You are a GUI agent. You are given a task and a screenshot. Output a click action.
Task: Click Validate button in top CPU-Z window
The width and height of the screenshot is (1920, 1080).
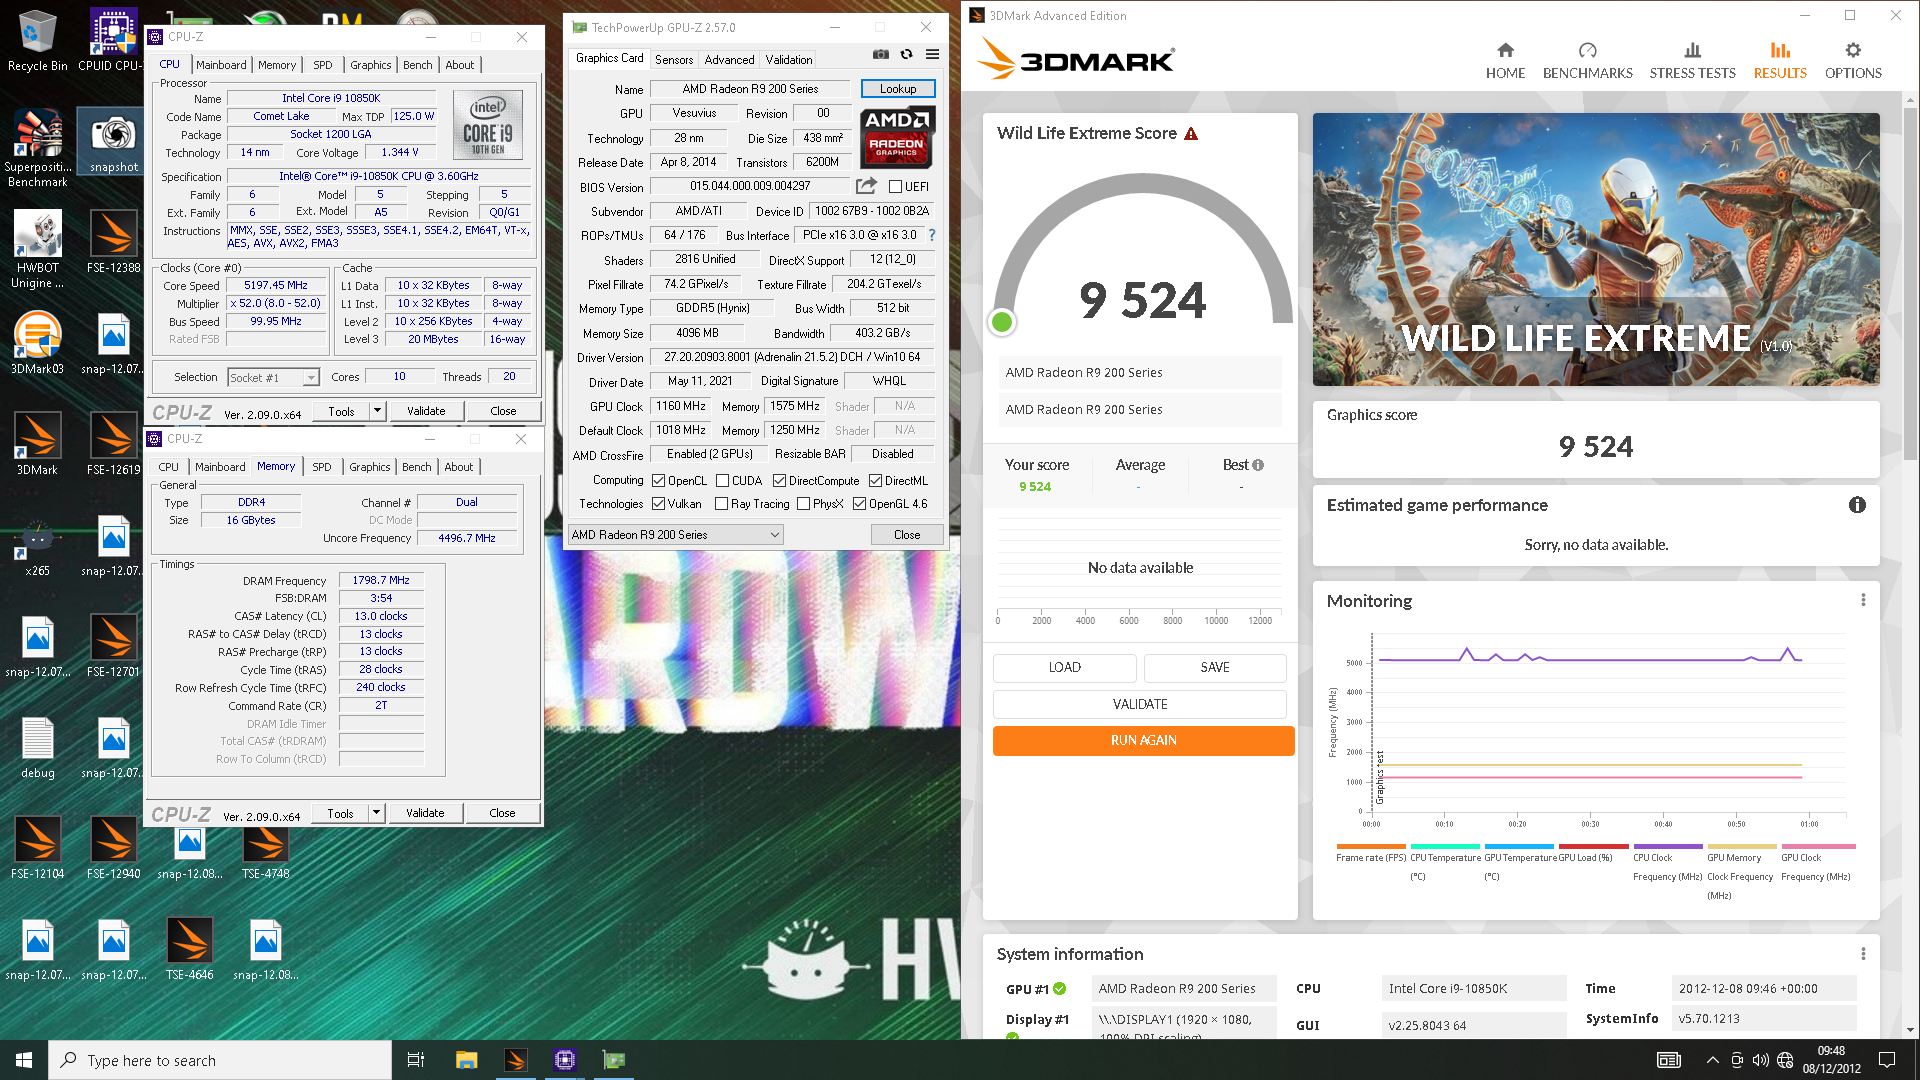click(x=426, y=411)
